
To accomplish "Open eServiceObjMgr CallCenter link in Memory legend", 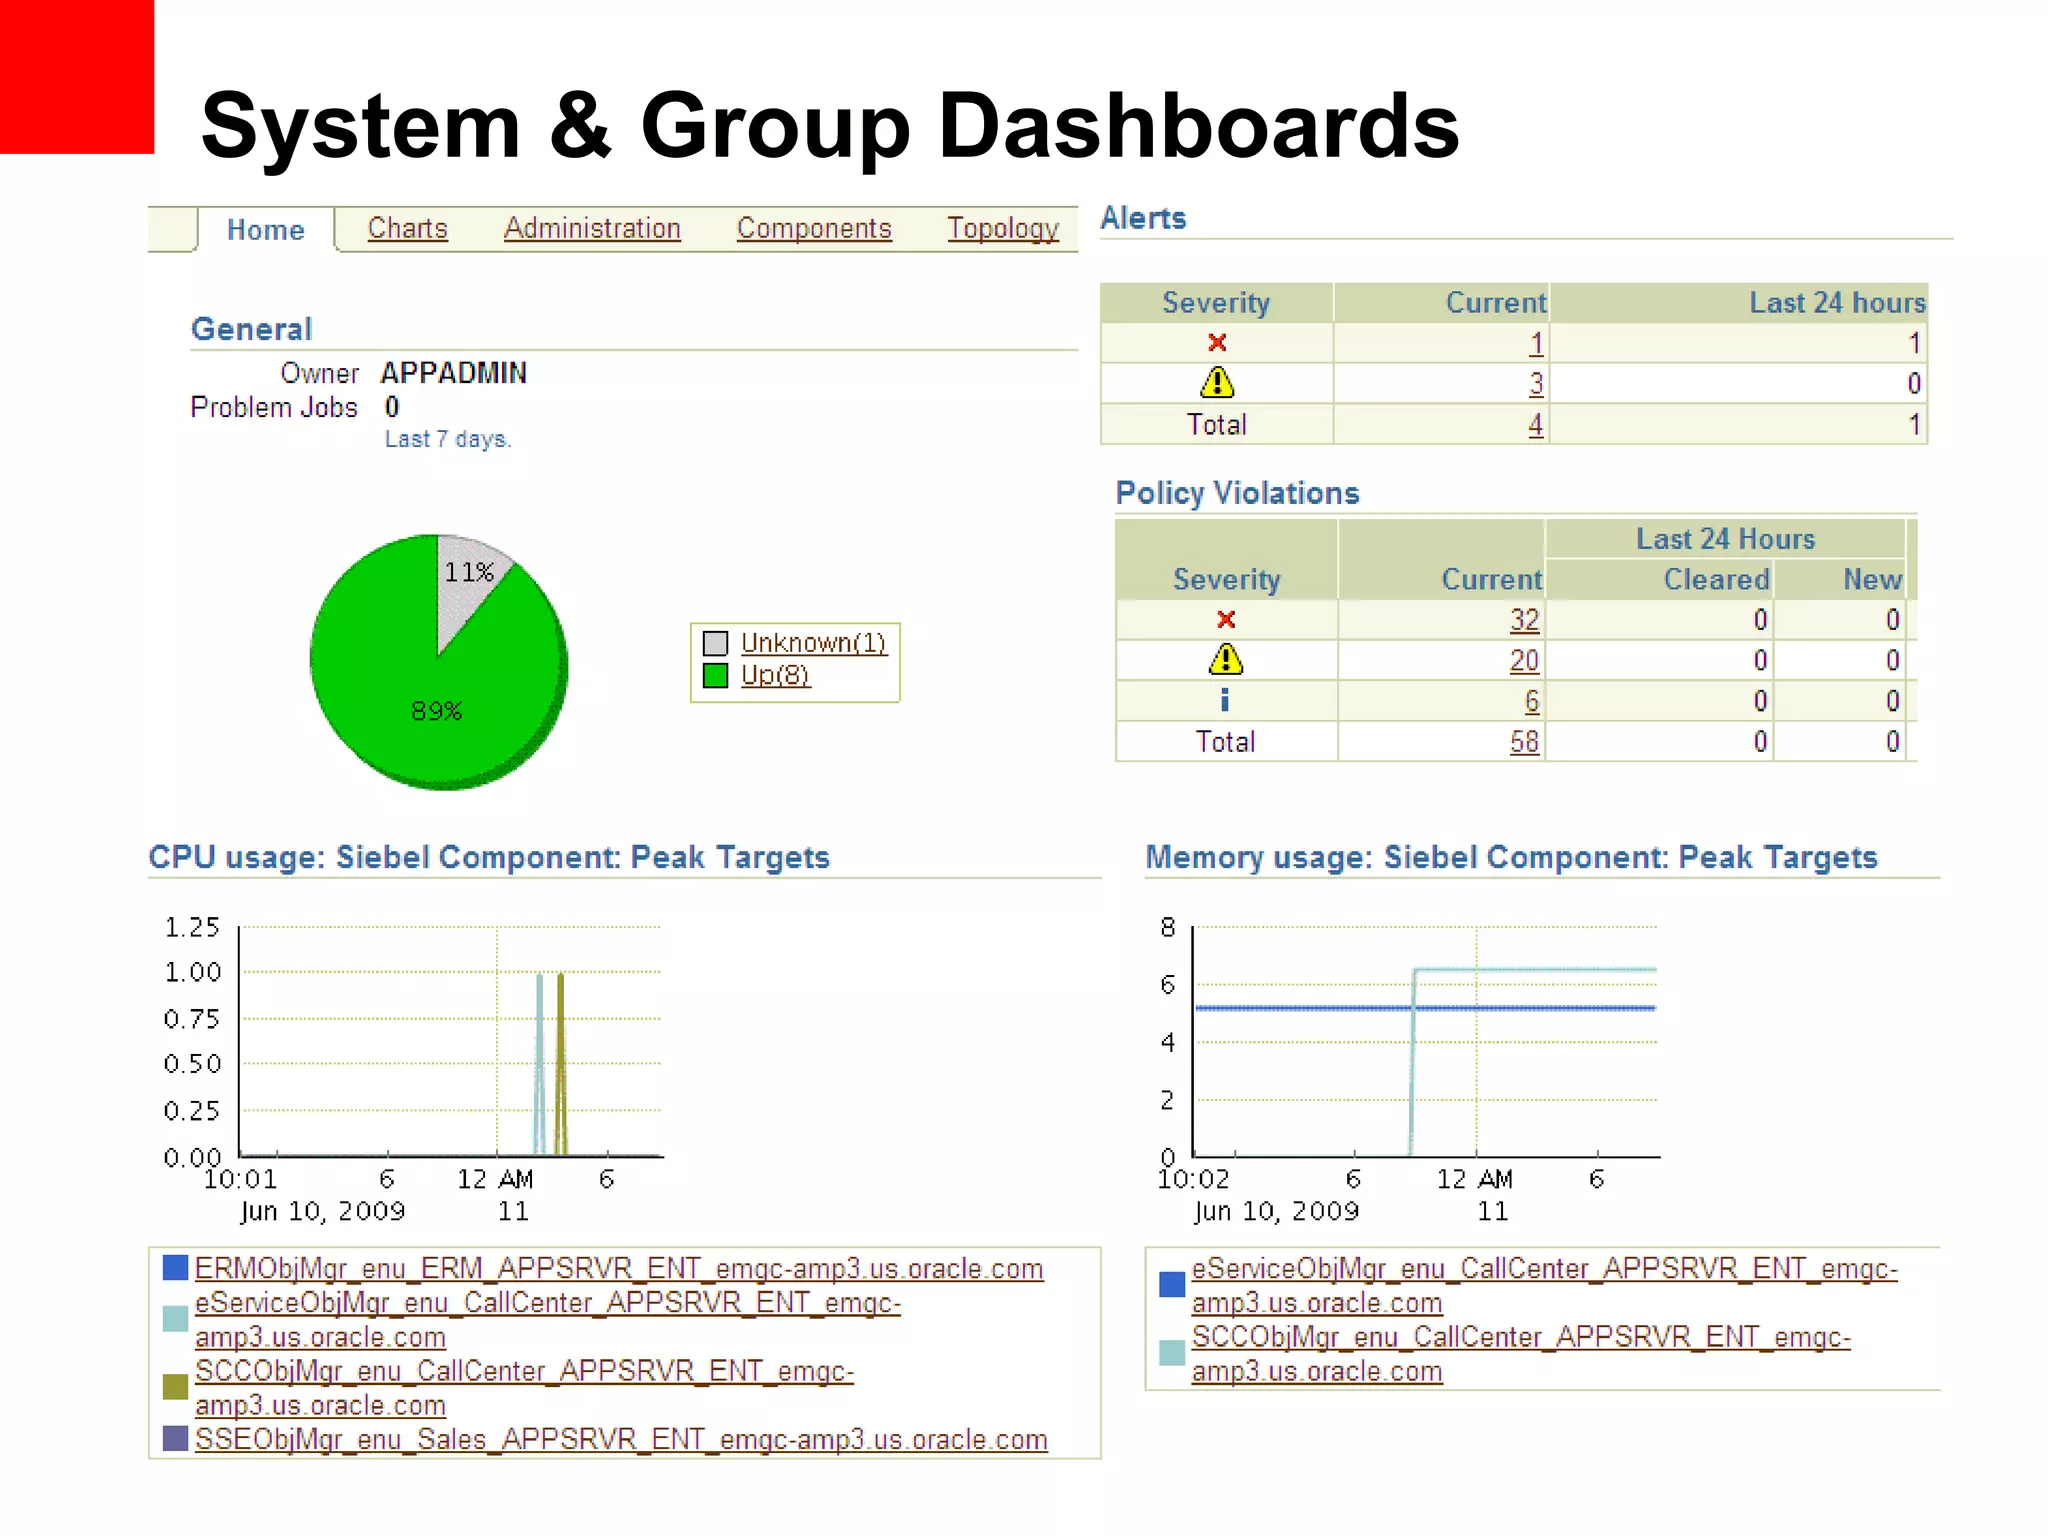I will (1545, 1285).
